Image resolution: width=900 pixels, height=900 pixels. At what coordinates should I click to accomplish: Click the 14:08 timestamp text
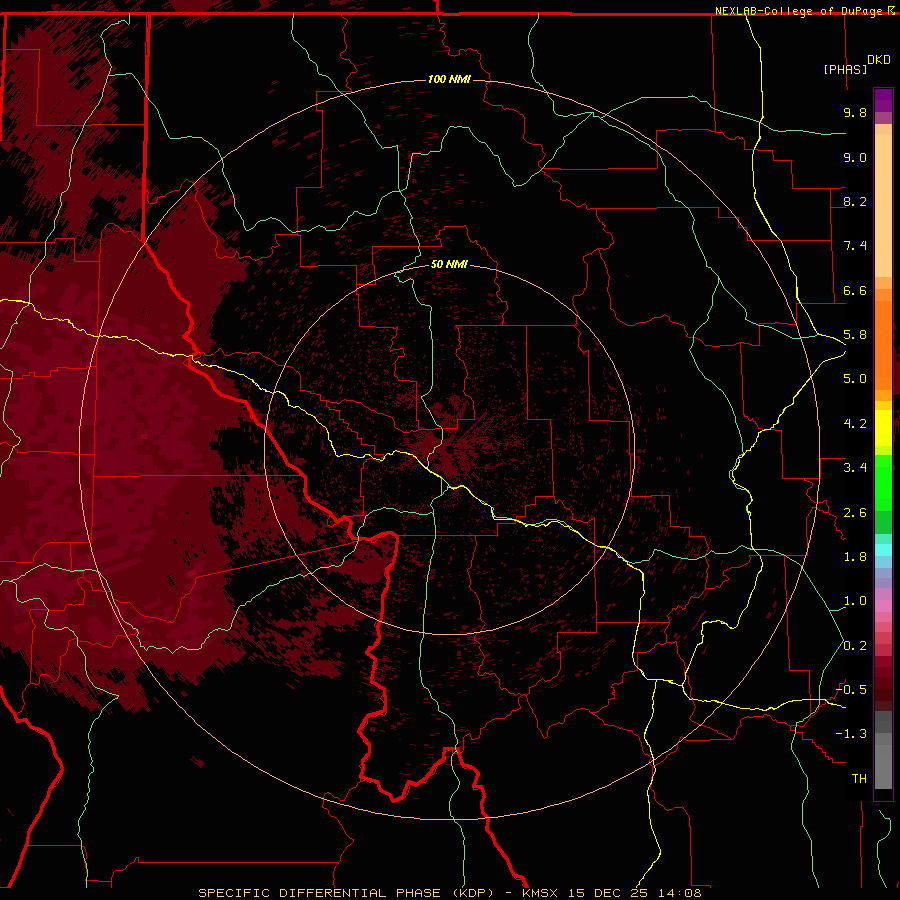tap(682, 893)
